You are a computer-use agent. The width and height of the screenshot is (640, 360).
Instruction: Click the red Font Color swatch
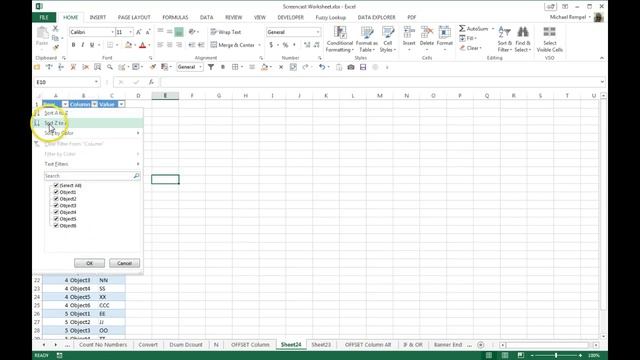pyautogui.click(x=142, y=45)
